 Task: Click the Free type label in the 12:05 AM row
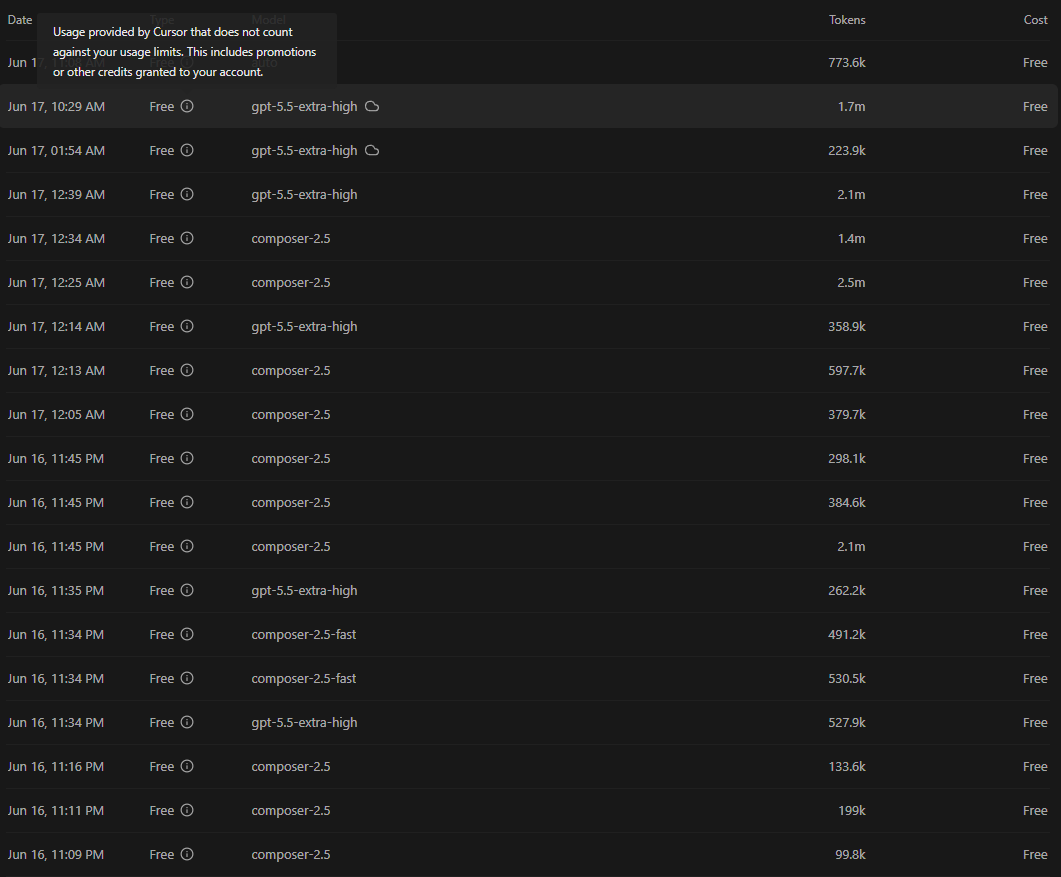(x=162, y=414)
